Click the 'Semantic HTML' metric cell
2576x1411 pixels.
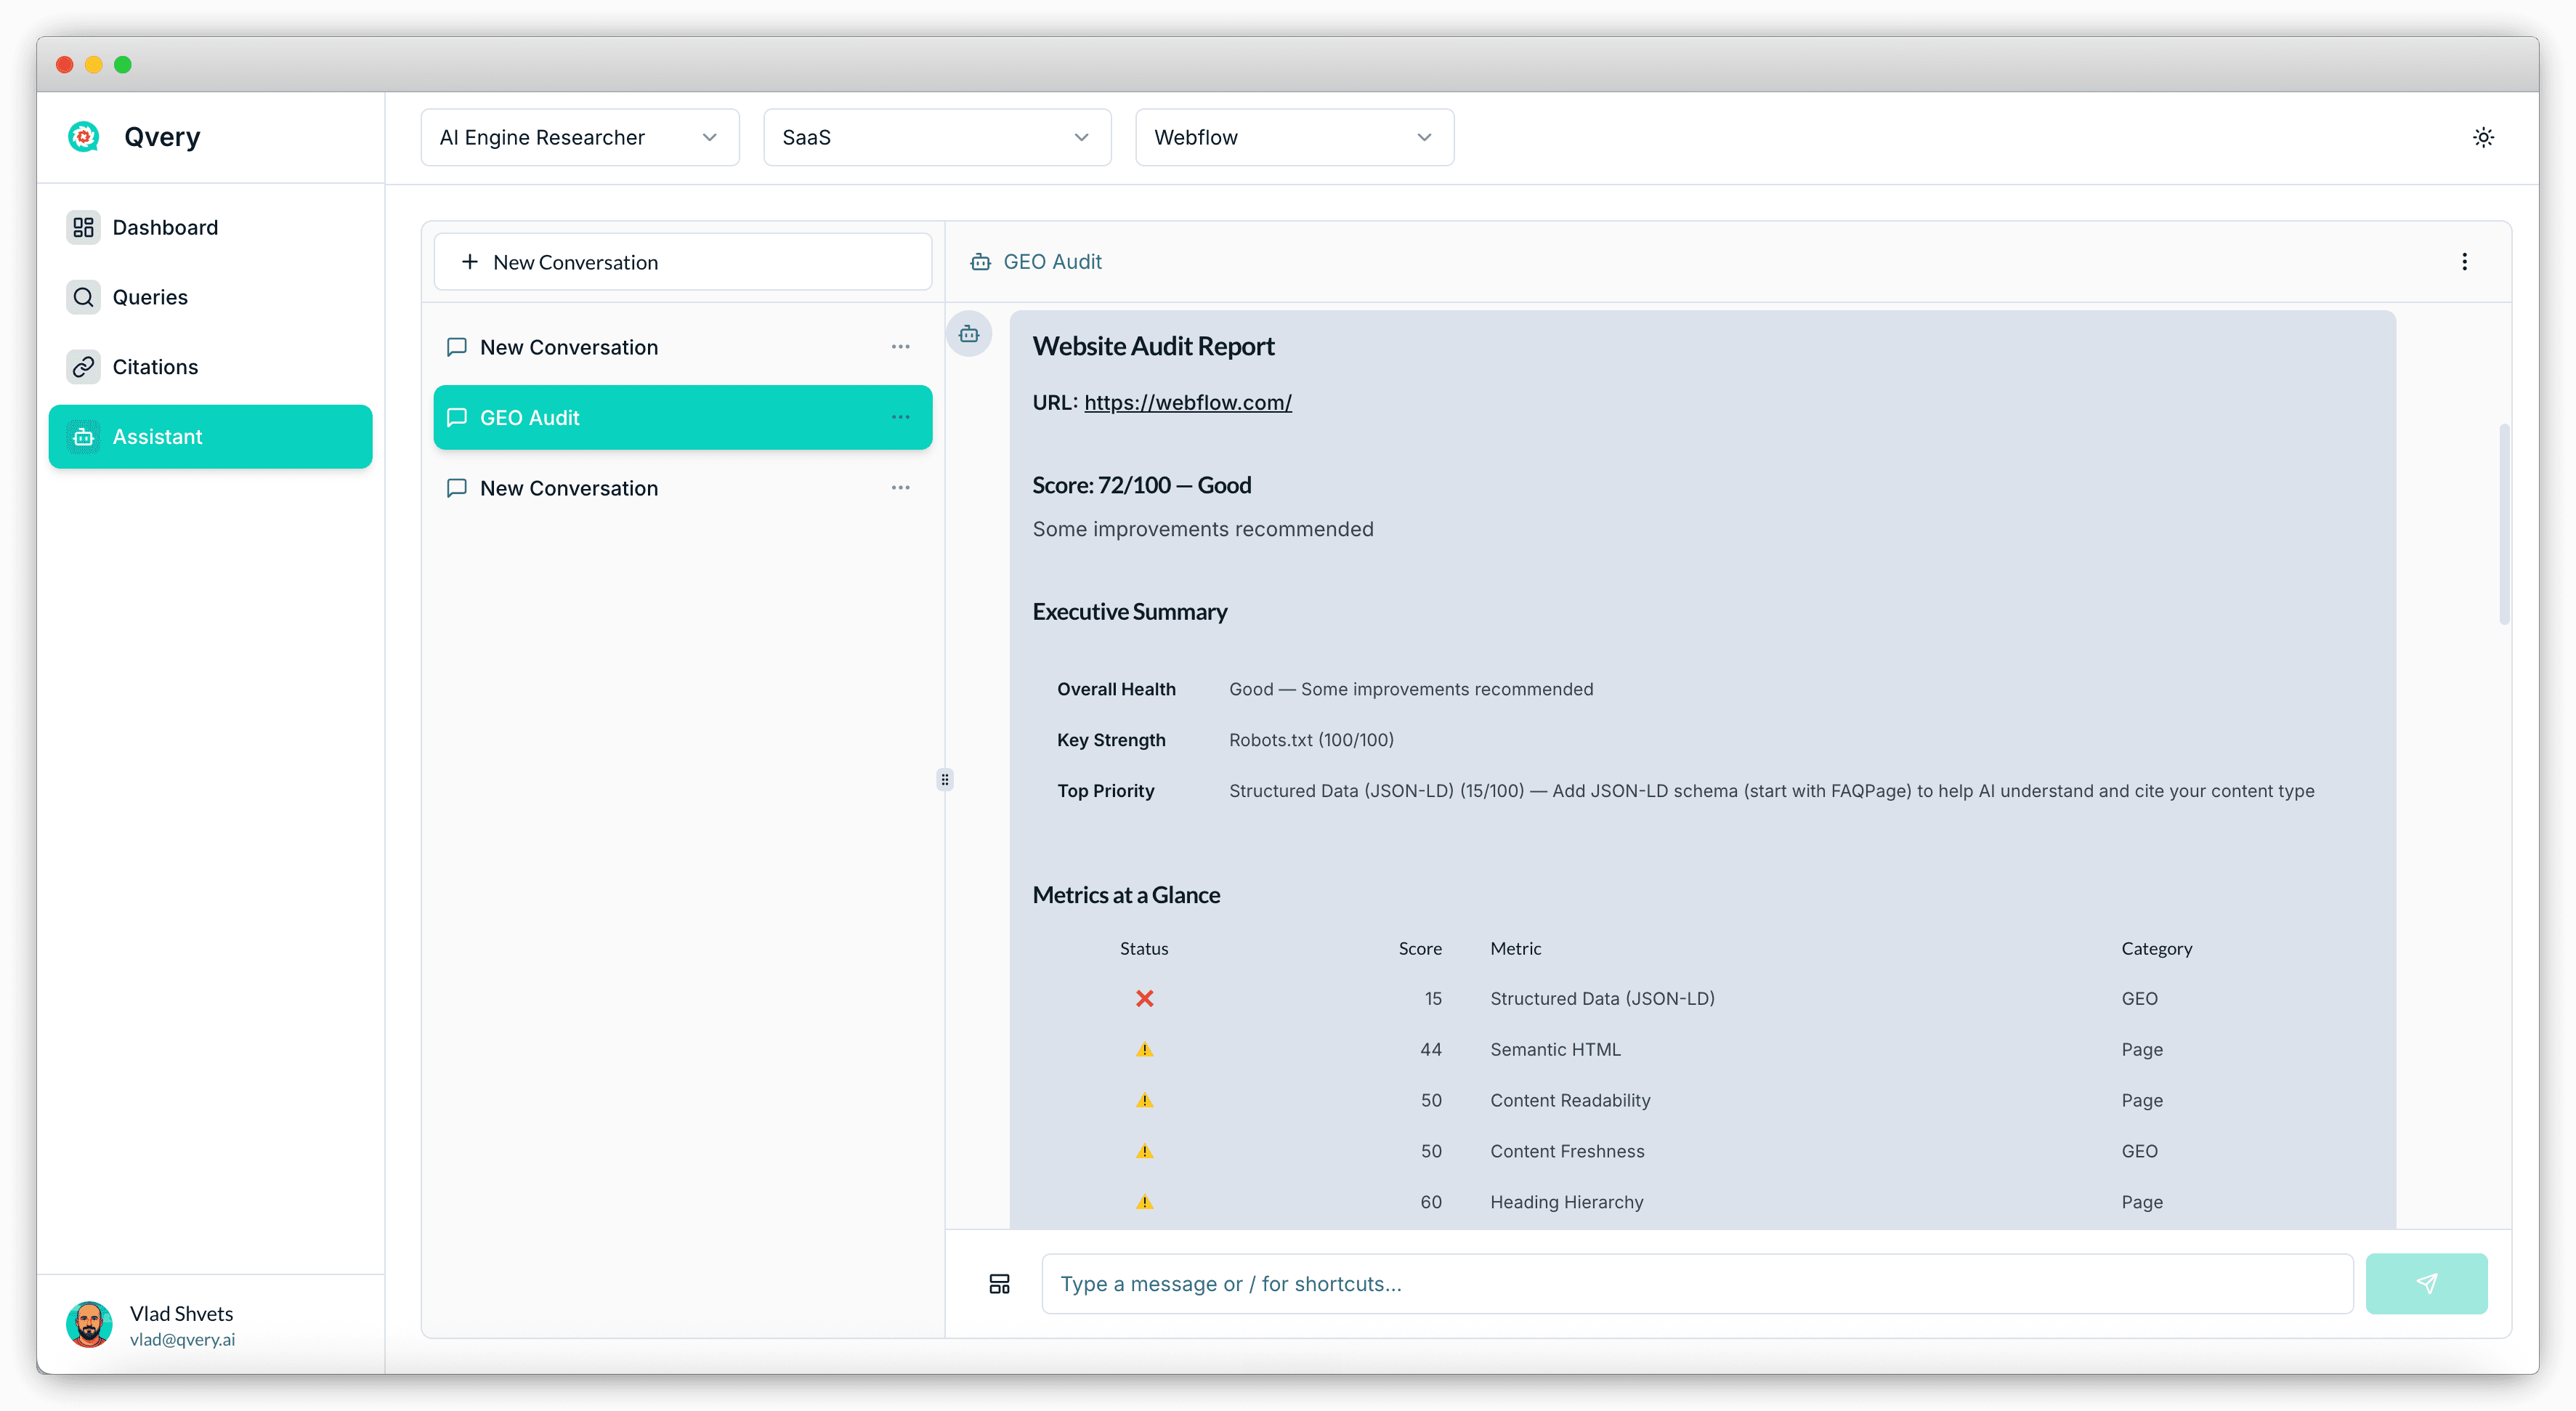[x=1555, y=1050]
